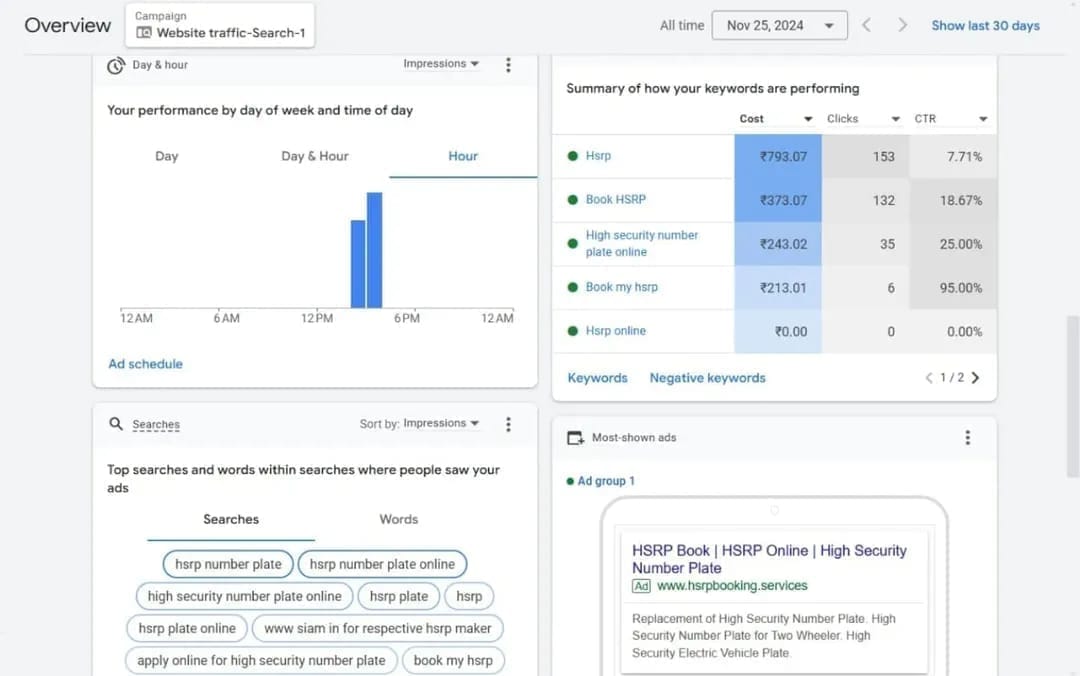The image size is (1080, 676).
Task: Open the Most-shown ads three-dot menu
Action: [967, 437]
